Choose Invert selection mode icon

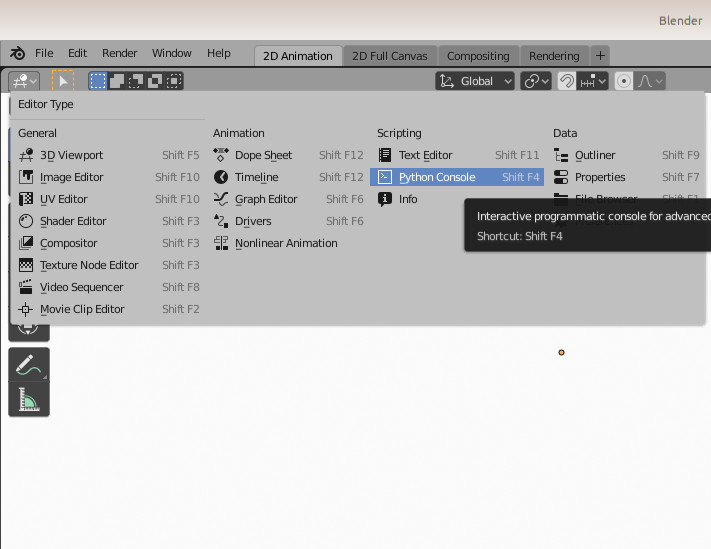pos(155,82)
